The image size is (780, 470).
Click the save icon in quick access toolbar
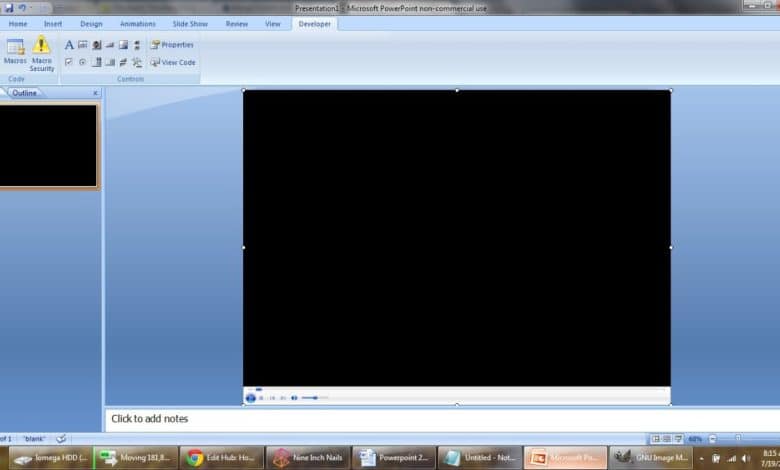point(9,7)
